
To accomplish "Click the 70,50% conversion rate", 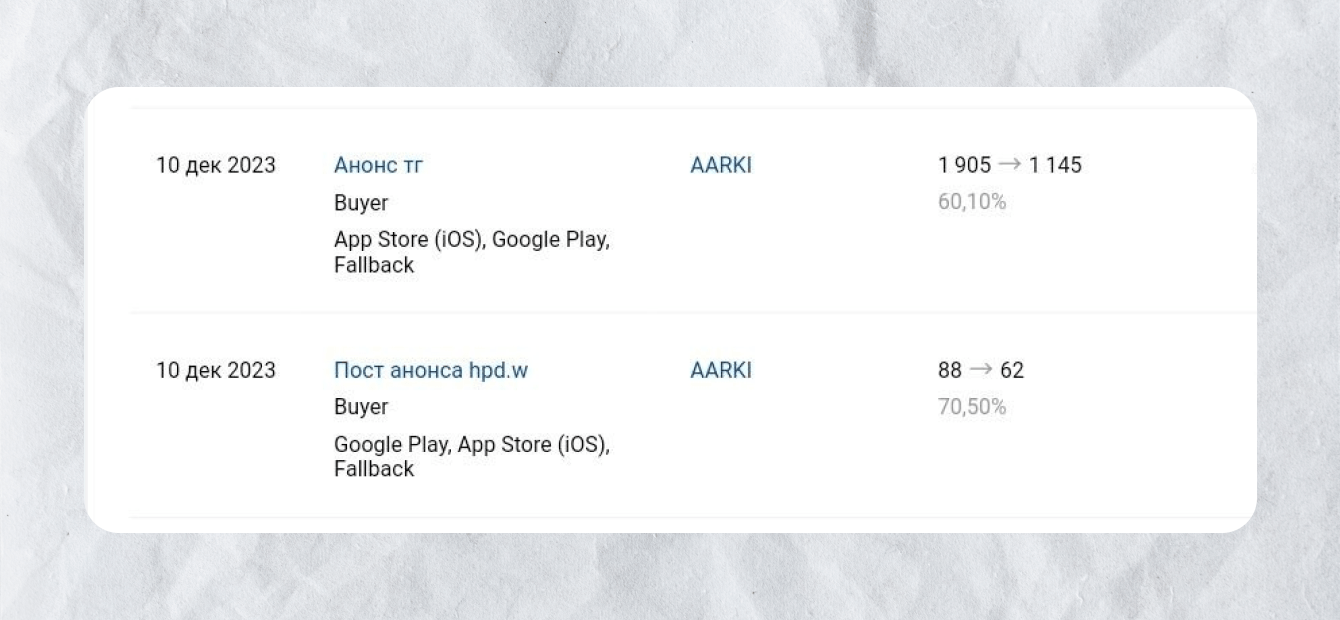I will [971, 408].
